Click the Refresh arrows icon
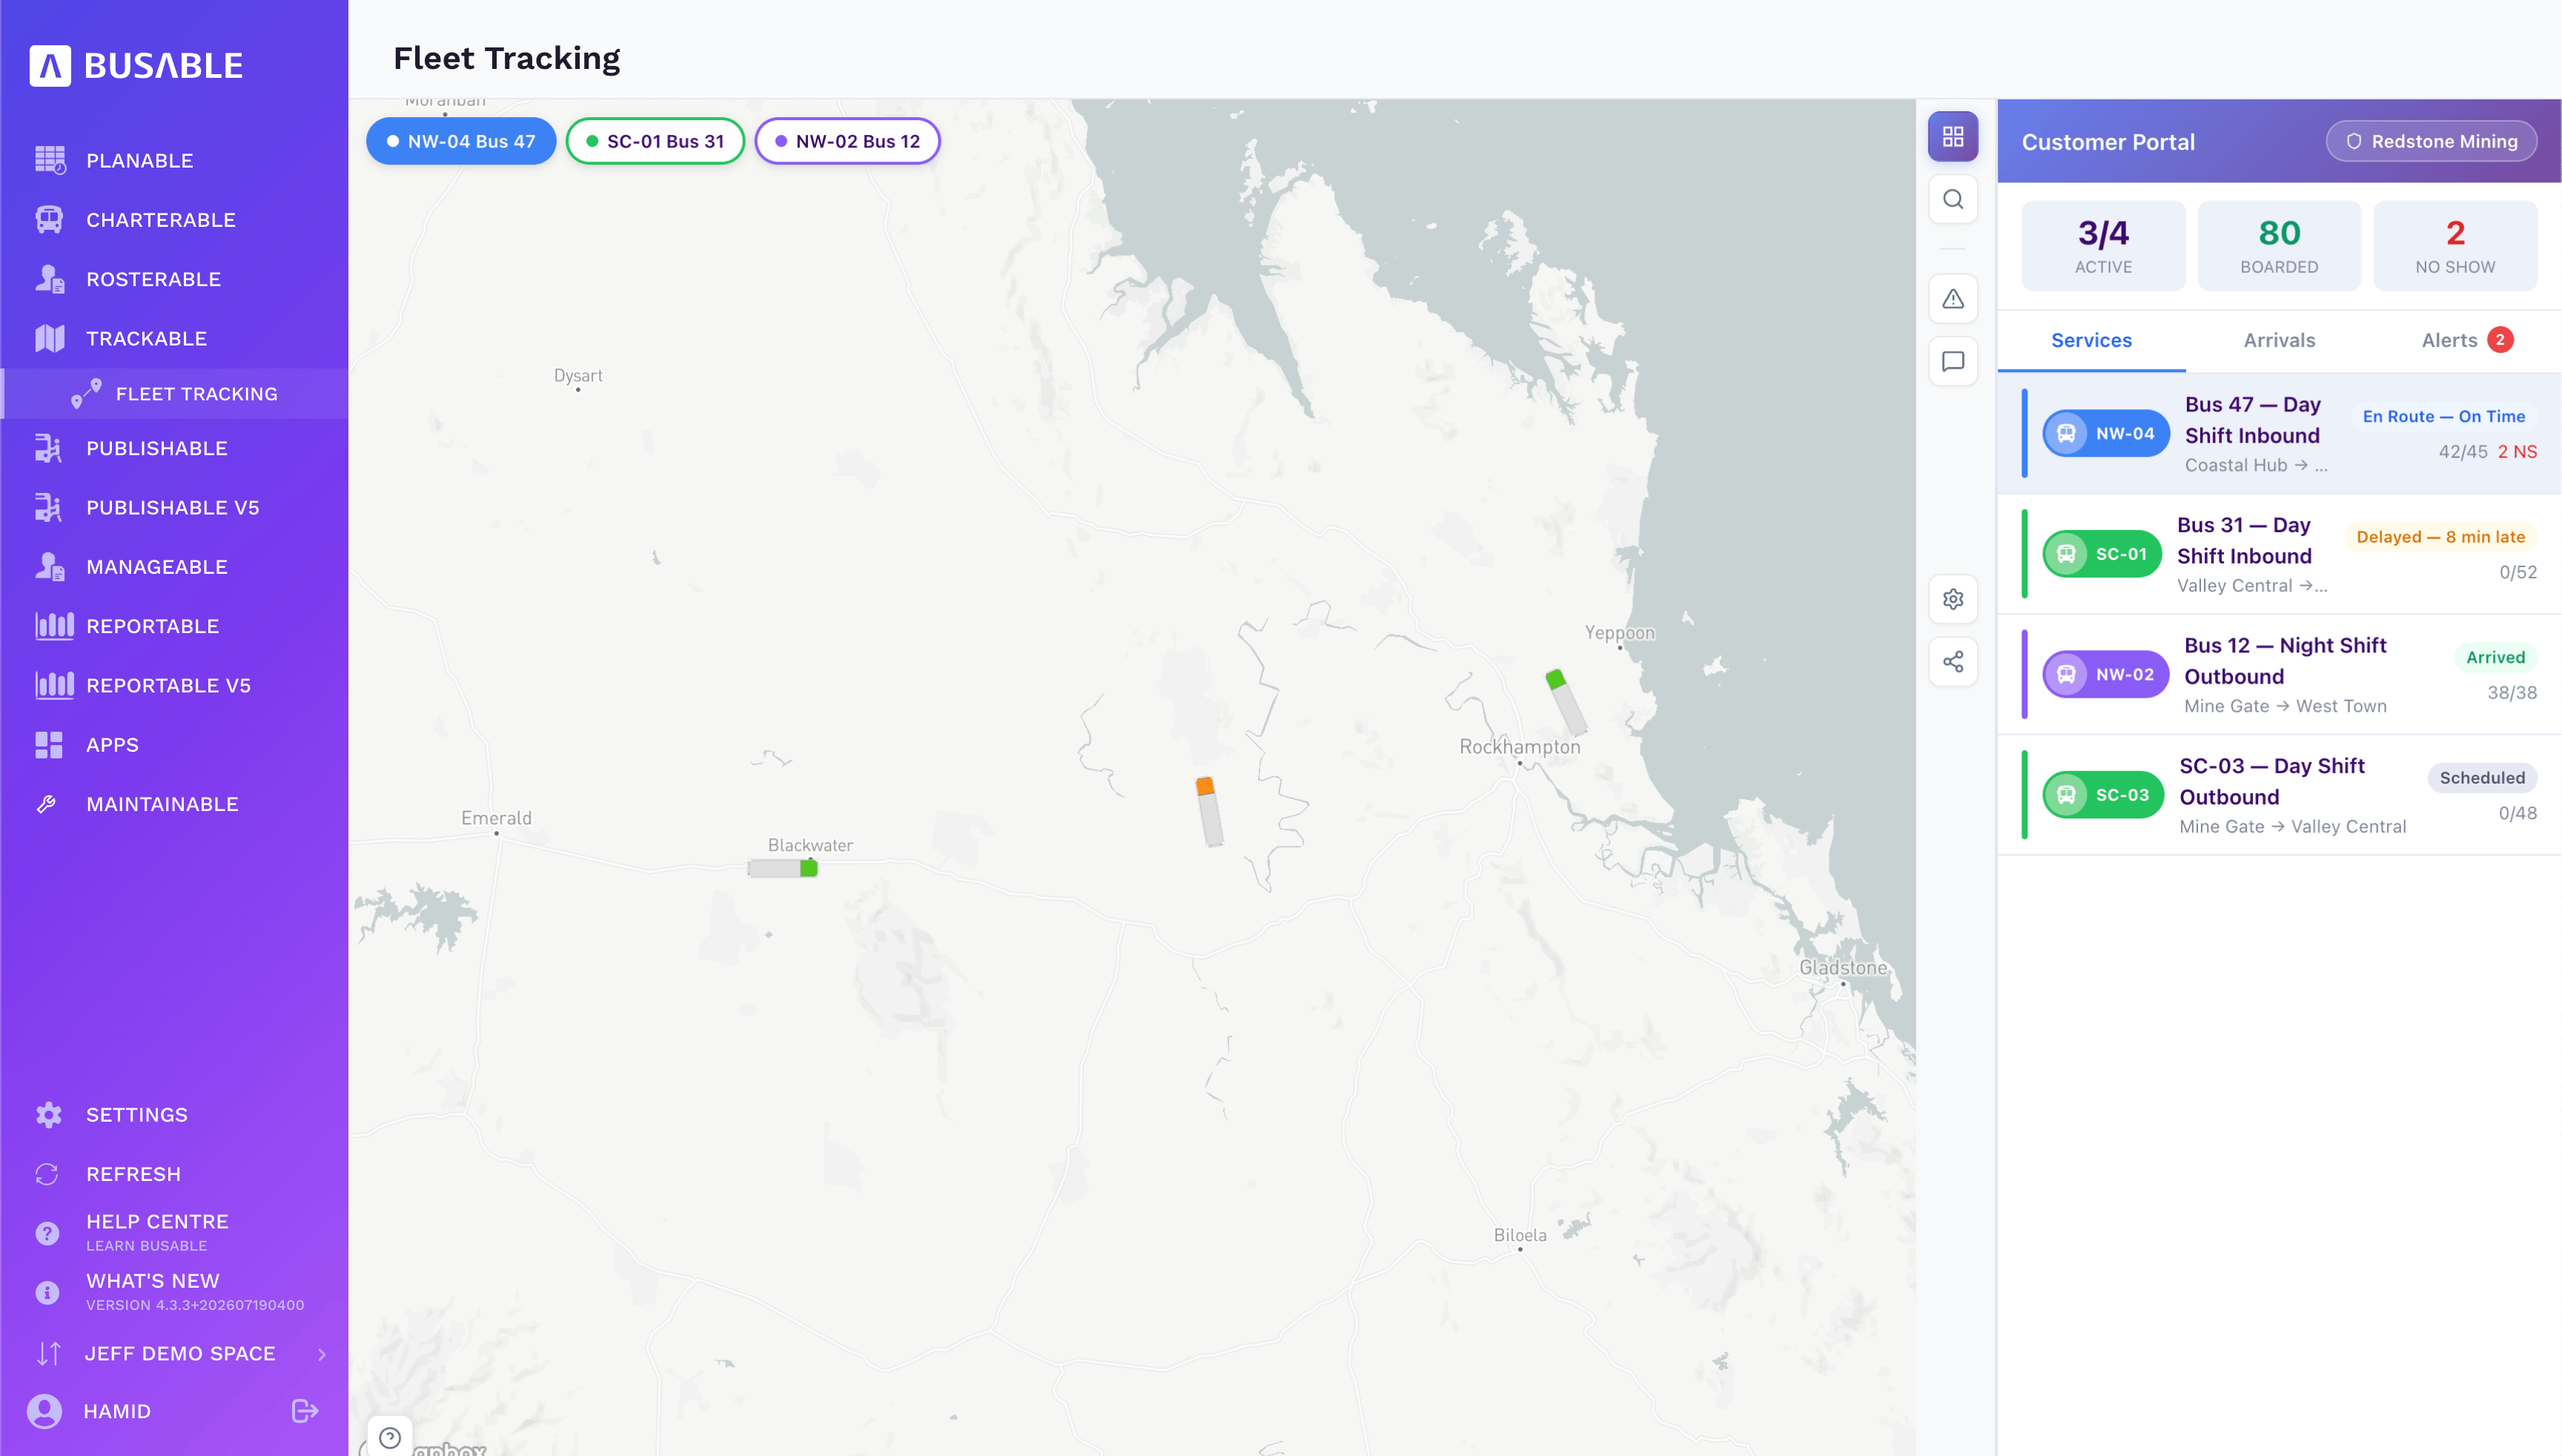Viewport: 2562px width, 1456px height. tap(47, 1174)
